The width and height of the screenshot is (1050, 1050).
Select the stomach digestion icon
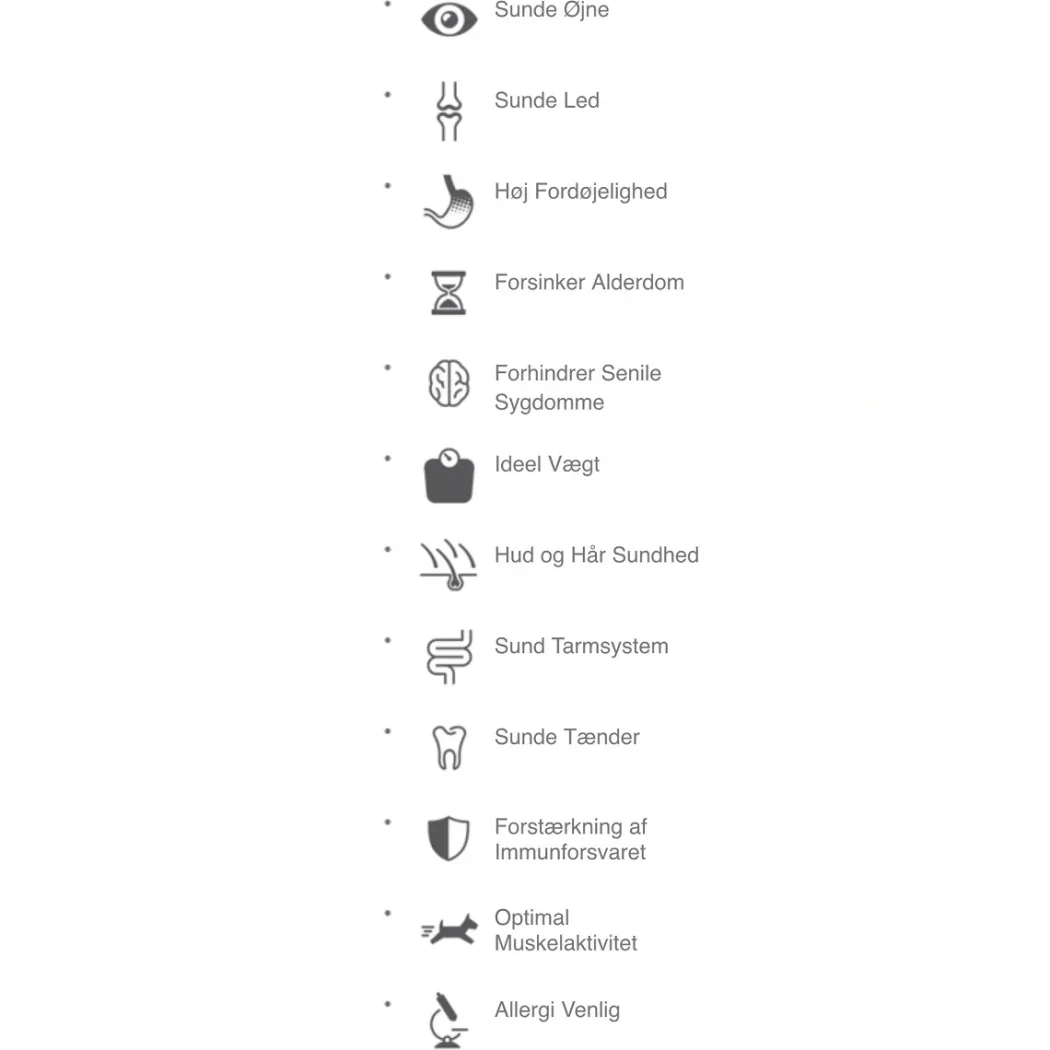[449, 202]
